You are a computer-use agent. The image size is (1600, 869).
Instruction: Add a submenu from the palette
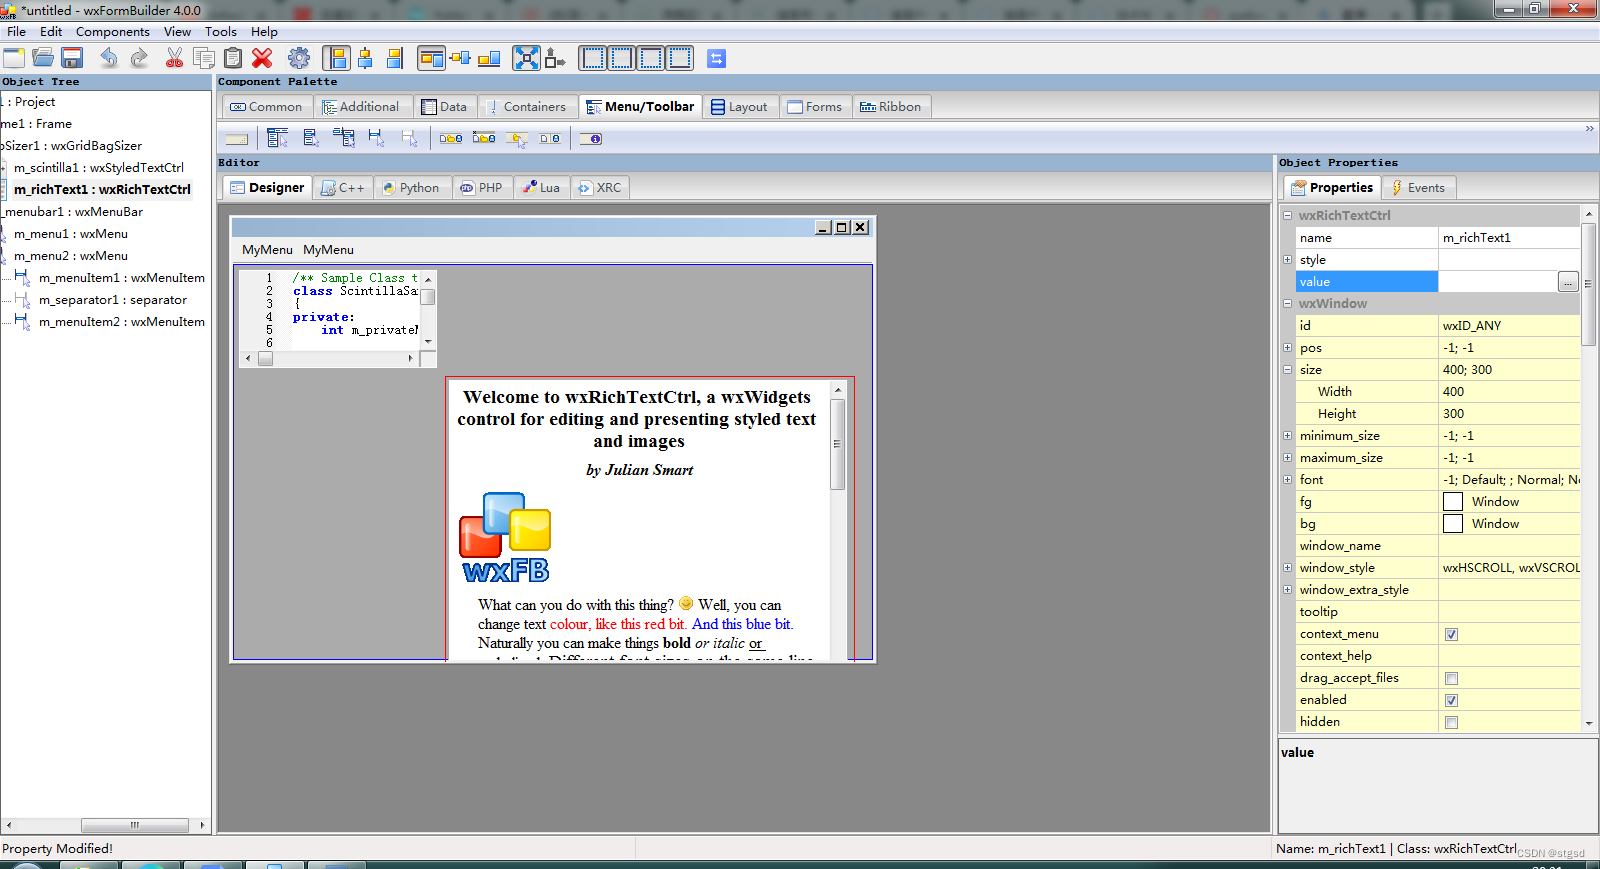[x=344, y=139]
